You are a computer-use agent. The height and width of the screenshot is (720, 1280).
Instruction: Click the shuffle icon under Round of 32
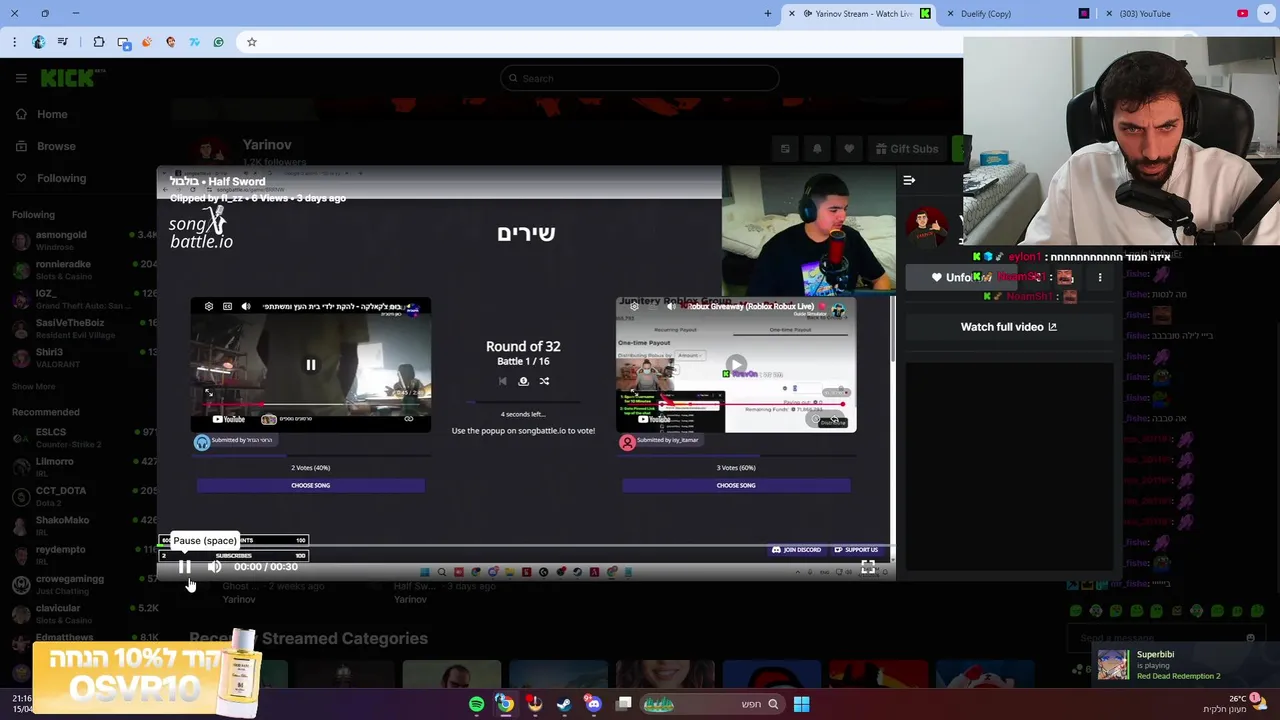coord(544,381)
